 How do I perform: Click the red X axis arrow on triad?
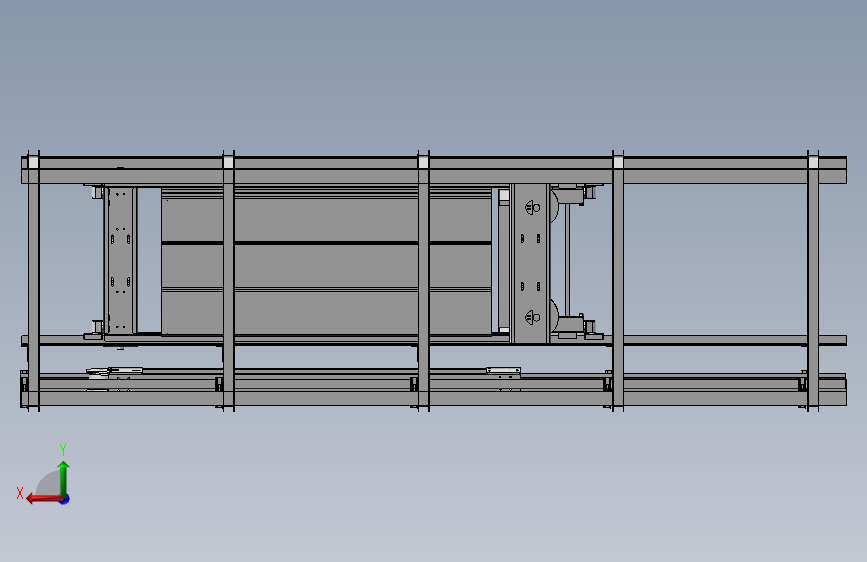click(44, 499)
